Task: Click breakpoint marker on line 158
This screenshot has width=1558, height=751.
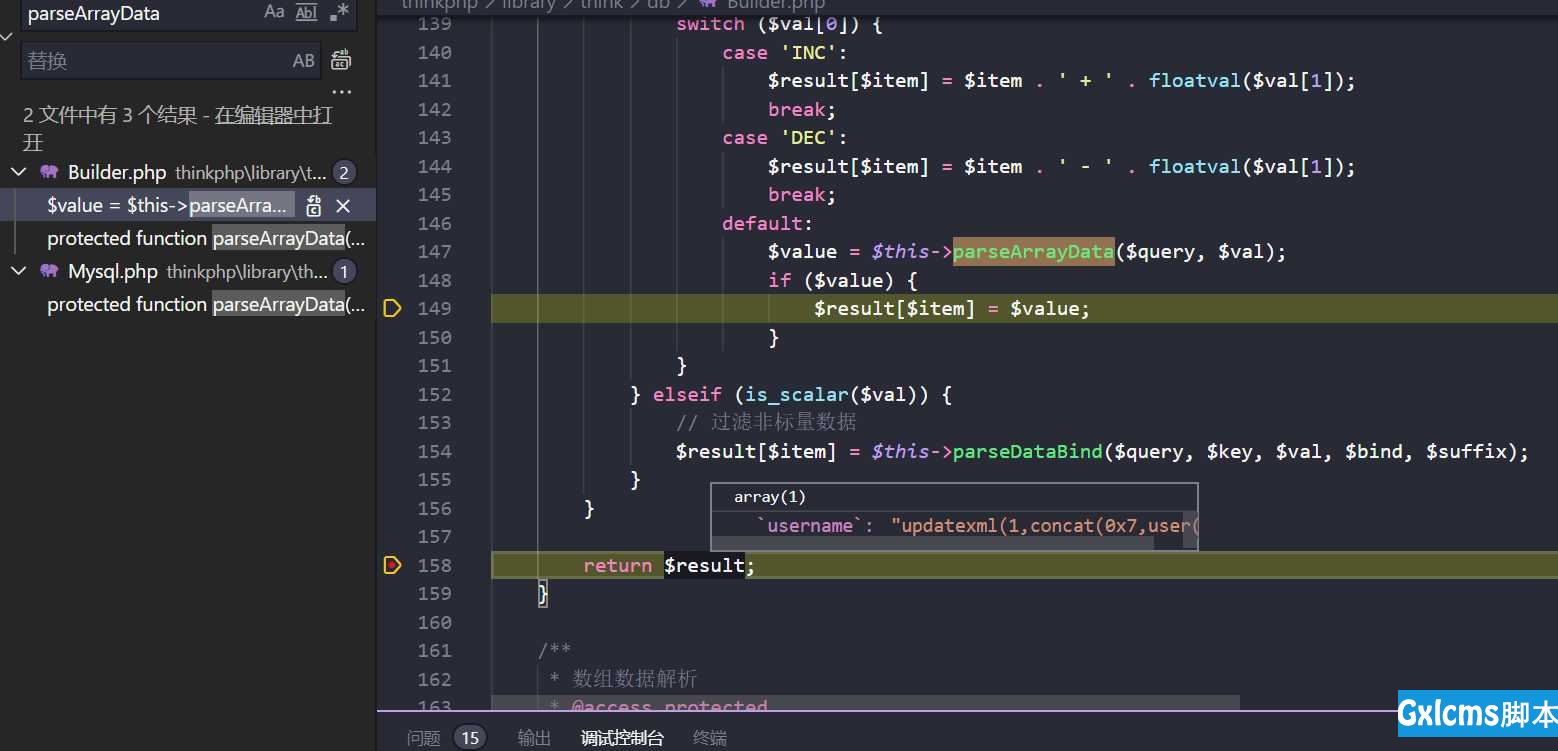Action: coord(392,565)
